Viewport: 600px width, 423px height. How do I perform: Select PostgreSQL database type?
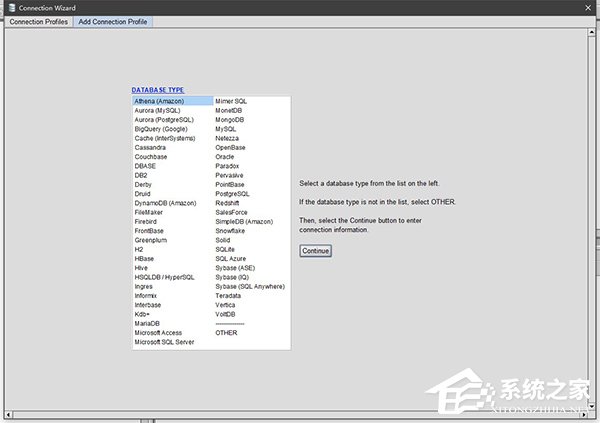point(232,194)
